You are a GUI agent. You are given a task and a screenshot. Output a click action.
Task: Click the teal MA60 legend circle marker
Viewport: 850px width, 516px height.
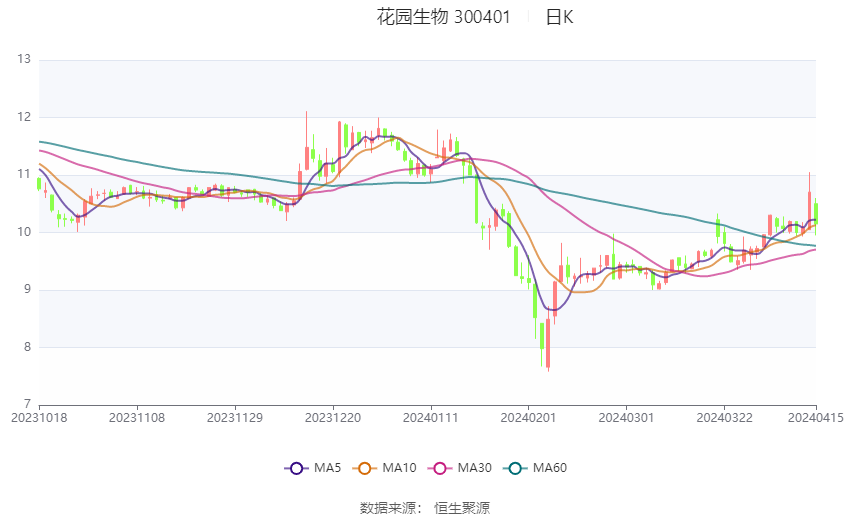[514, 468]
